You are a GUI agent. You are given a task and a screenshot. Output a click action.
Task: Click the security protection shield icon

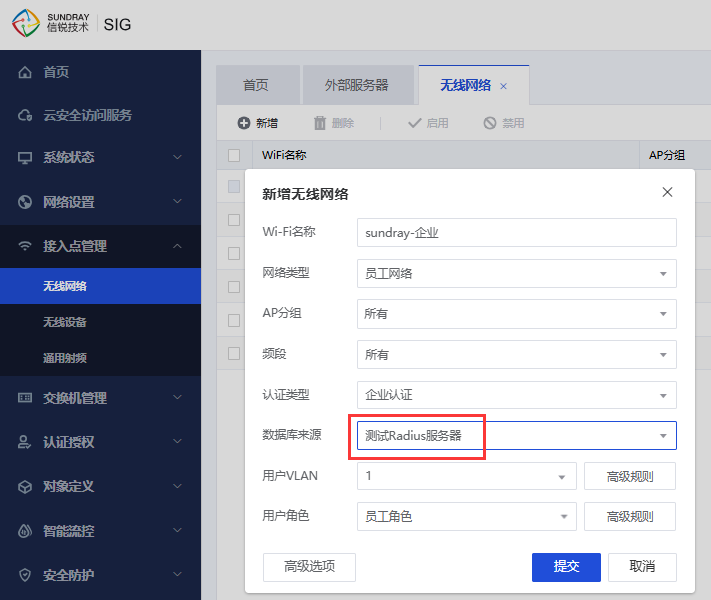tap(25, 575)
